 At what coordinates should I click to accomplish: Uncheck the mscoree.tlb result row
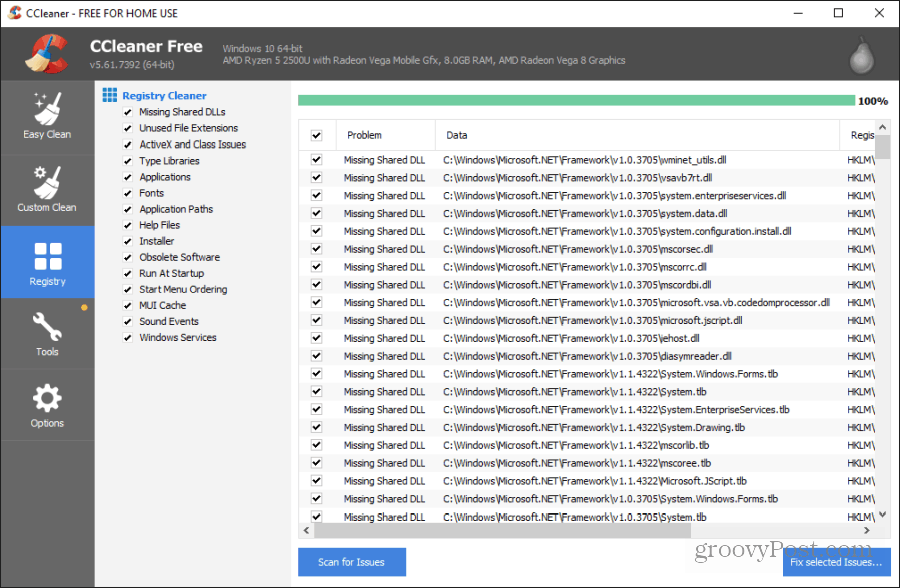click(x=316, y=462)
